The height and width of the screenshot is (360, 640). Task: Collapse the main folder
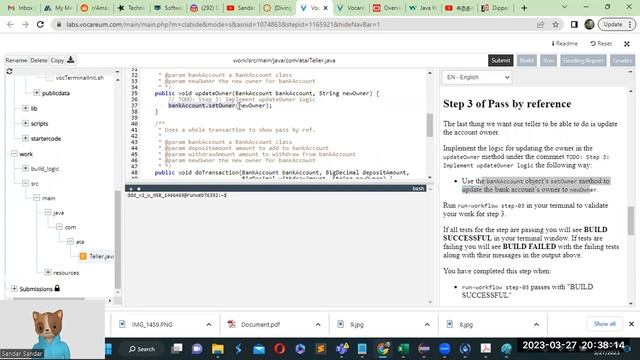pyautogui.click(x=36, y=198)
